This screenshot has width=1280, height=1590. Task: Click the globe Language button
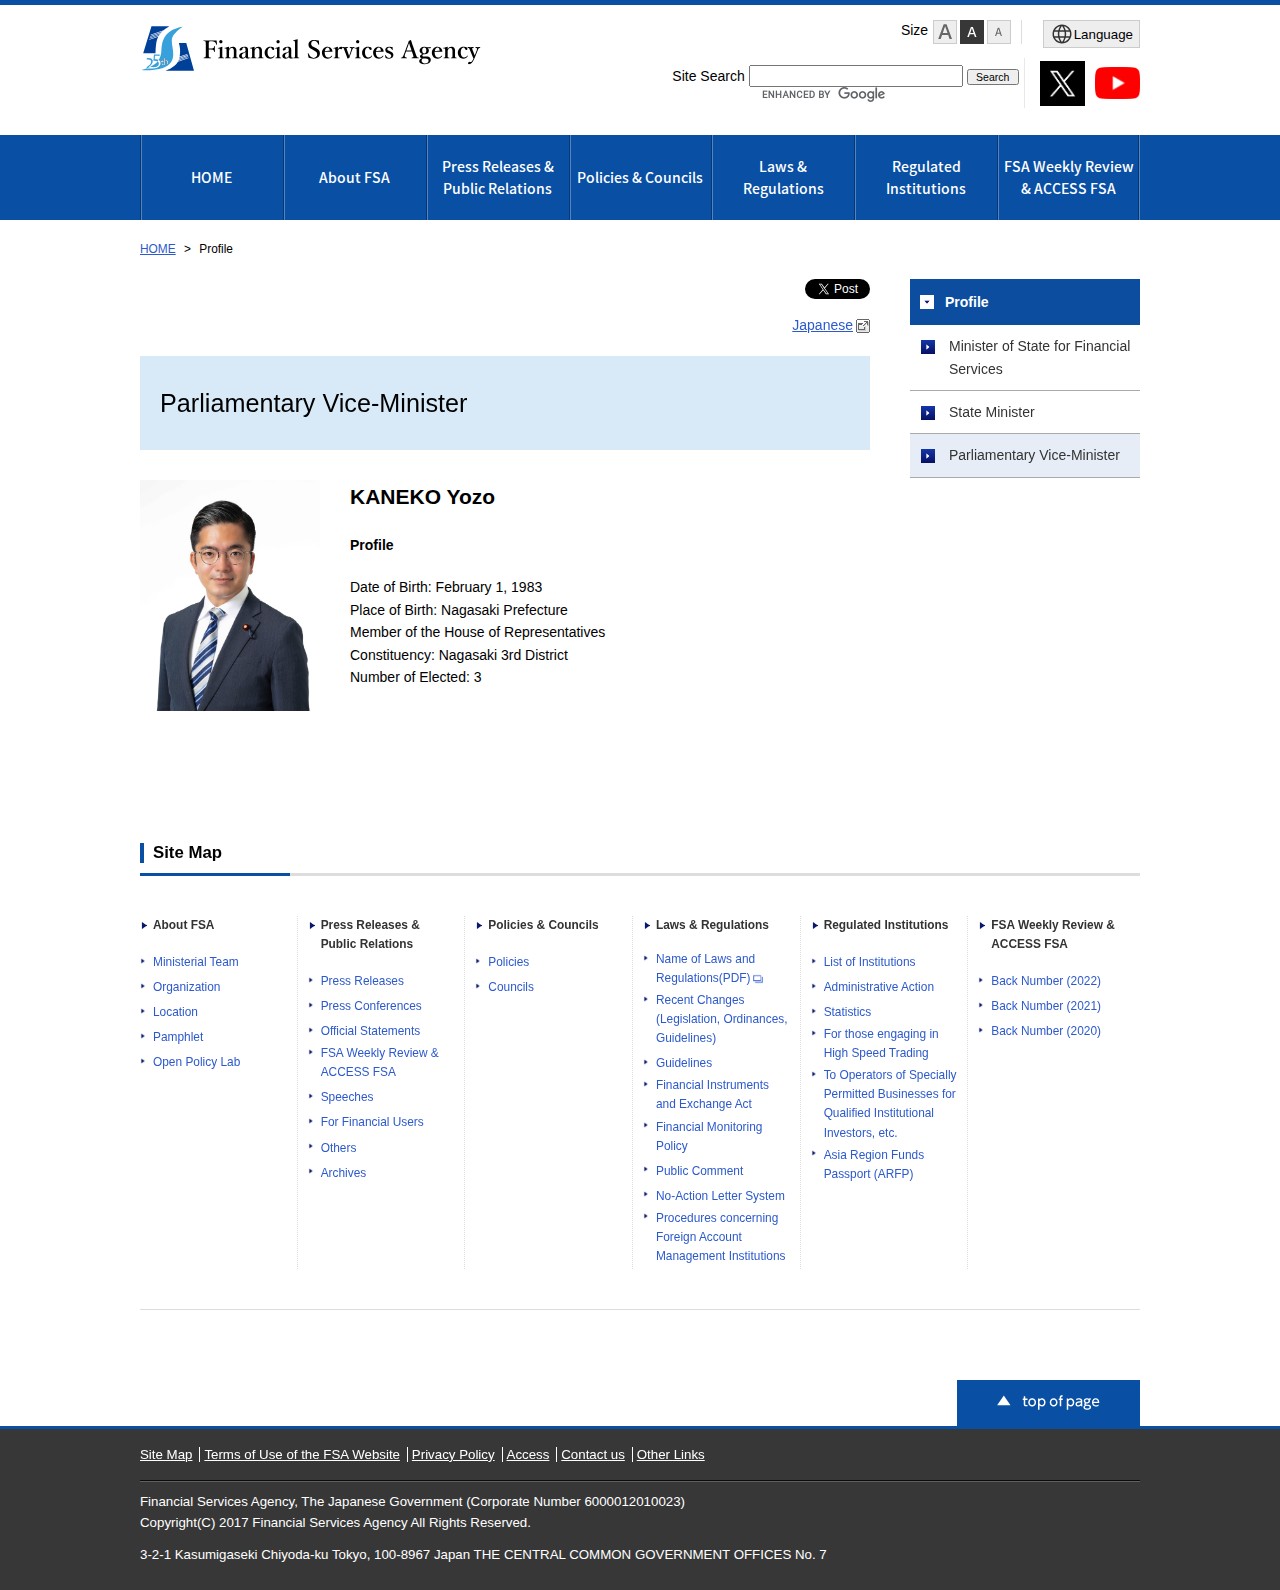click(1091, 34)
